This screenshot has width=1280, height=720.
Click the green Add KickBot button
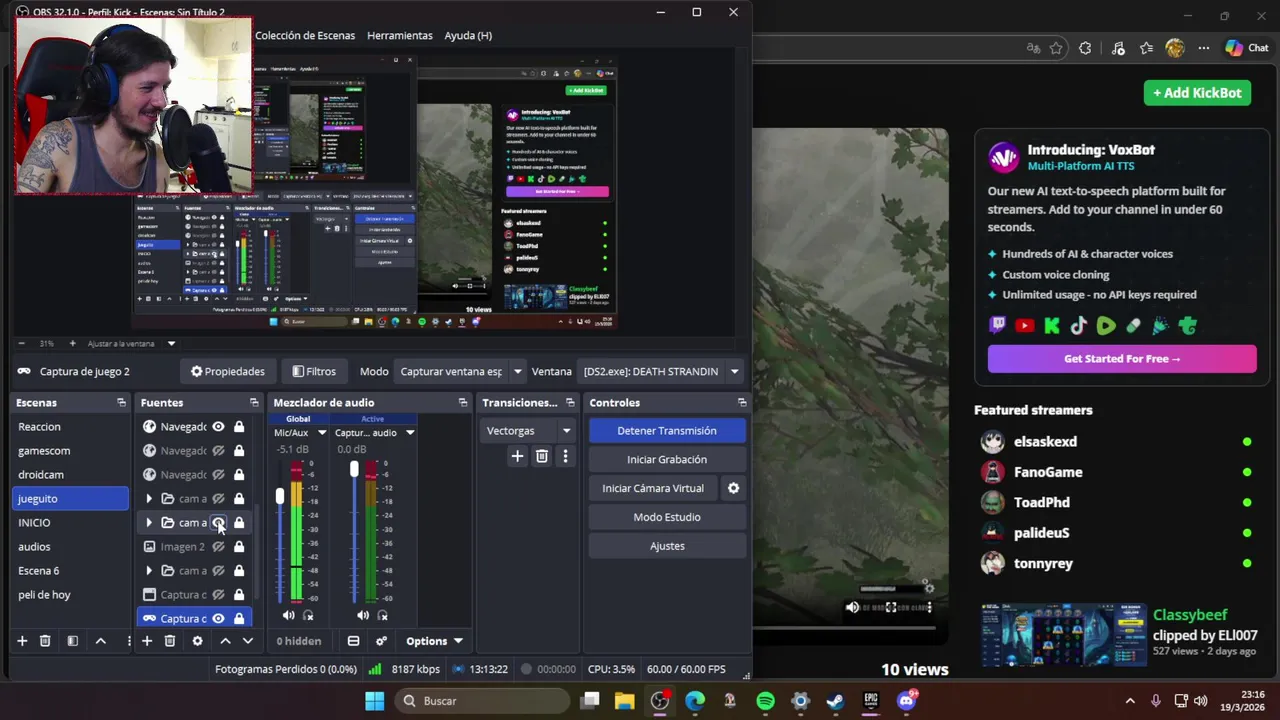click(x=1197, y=93)
